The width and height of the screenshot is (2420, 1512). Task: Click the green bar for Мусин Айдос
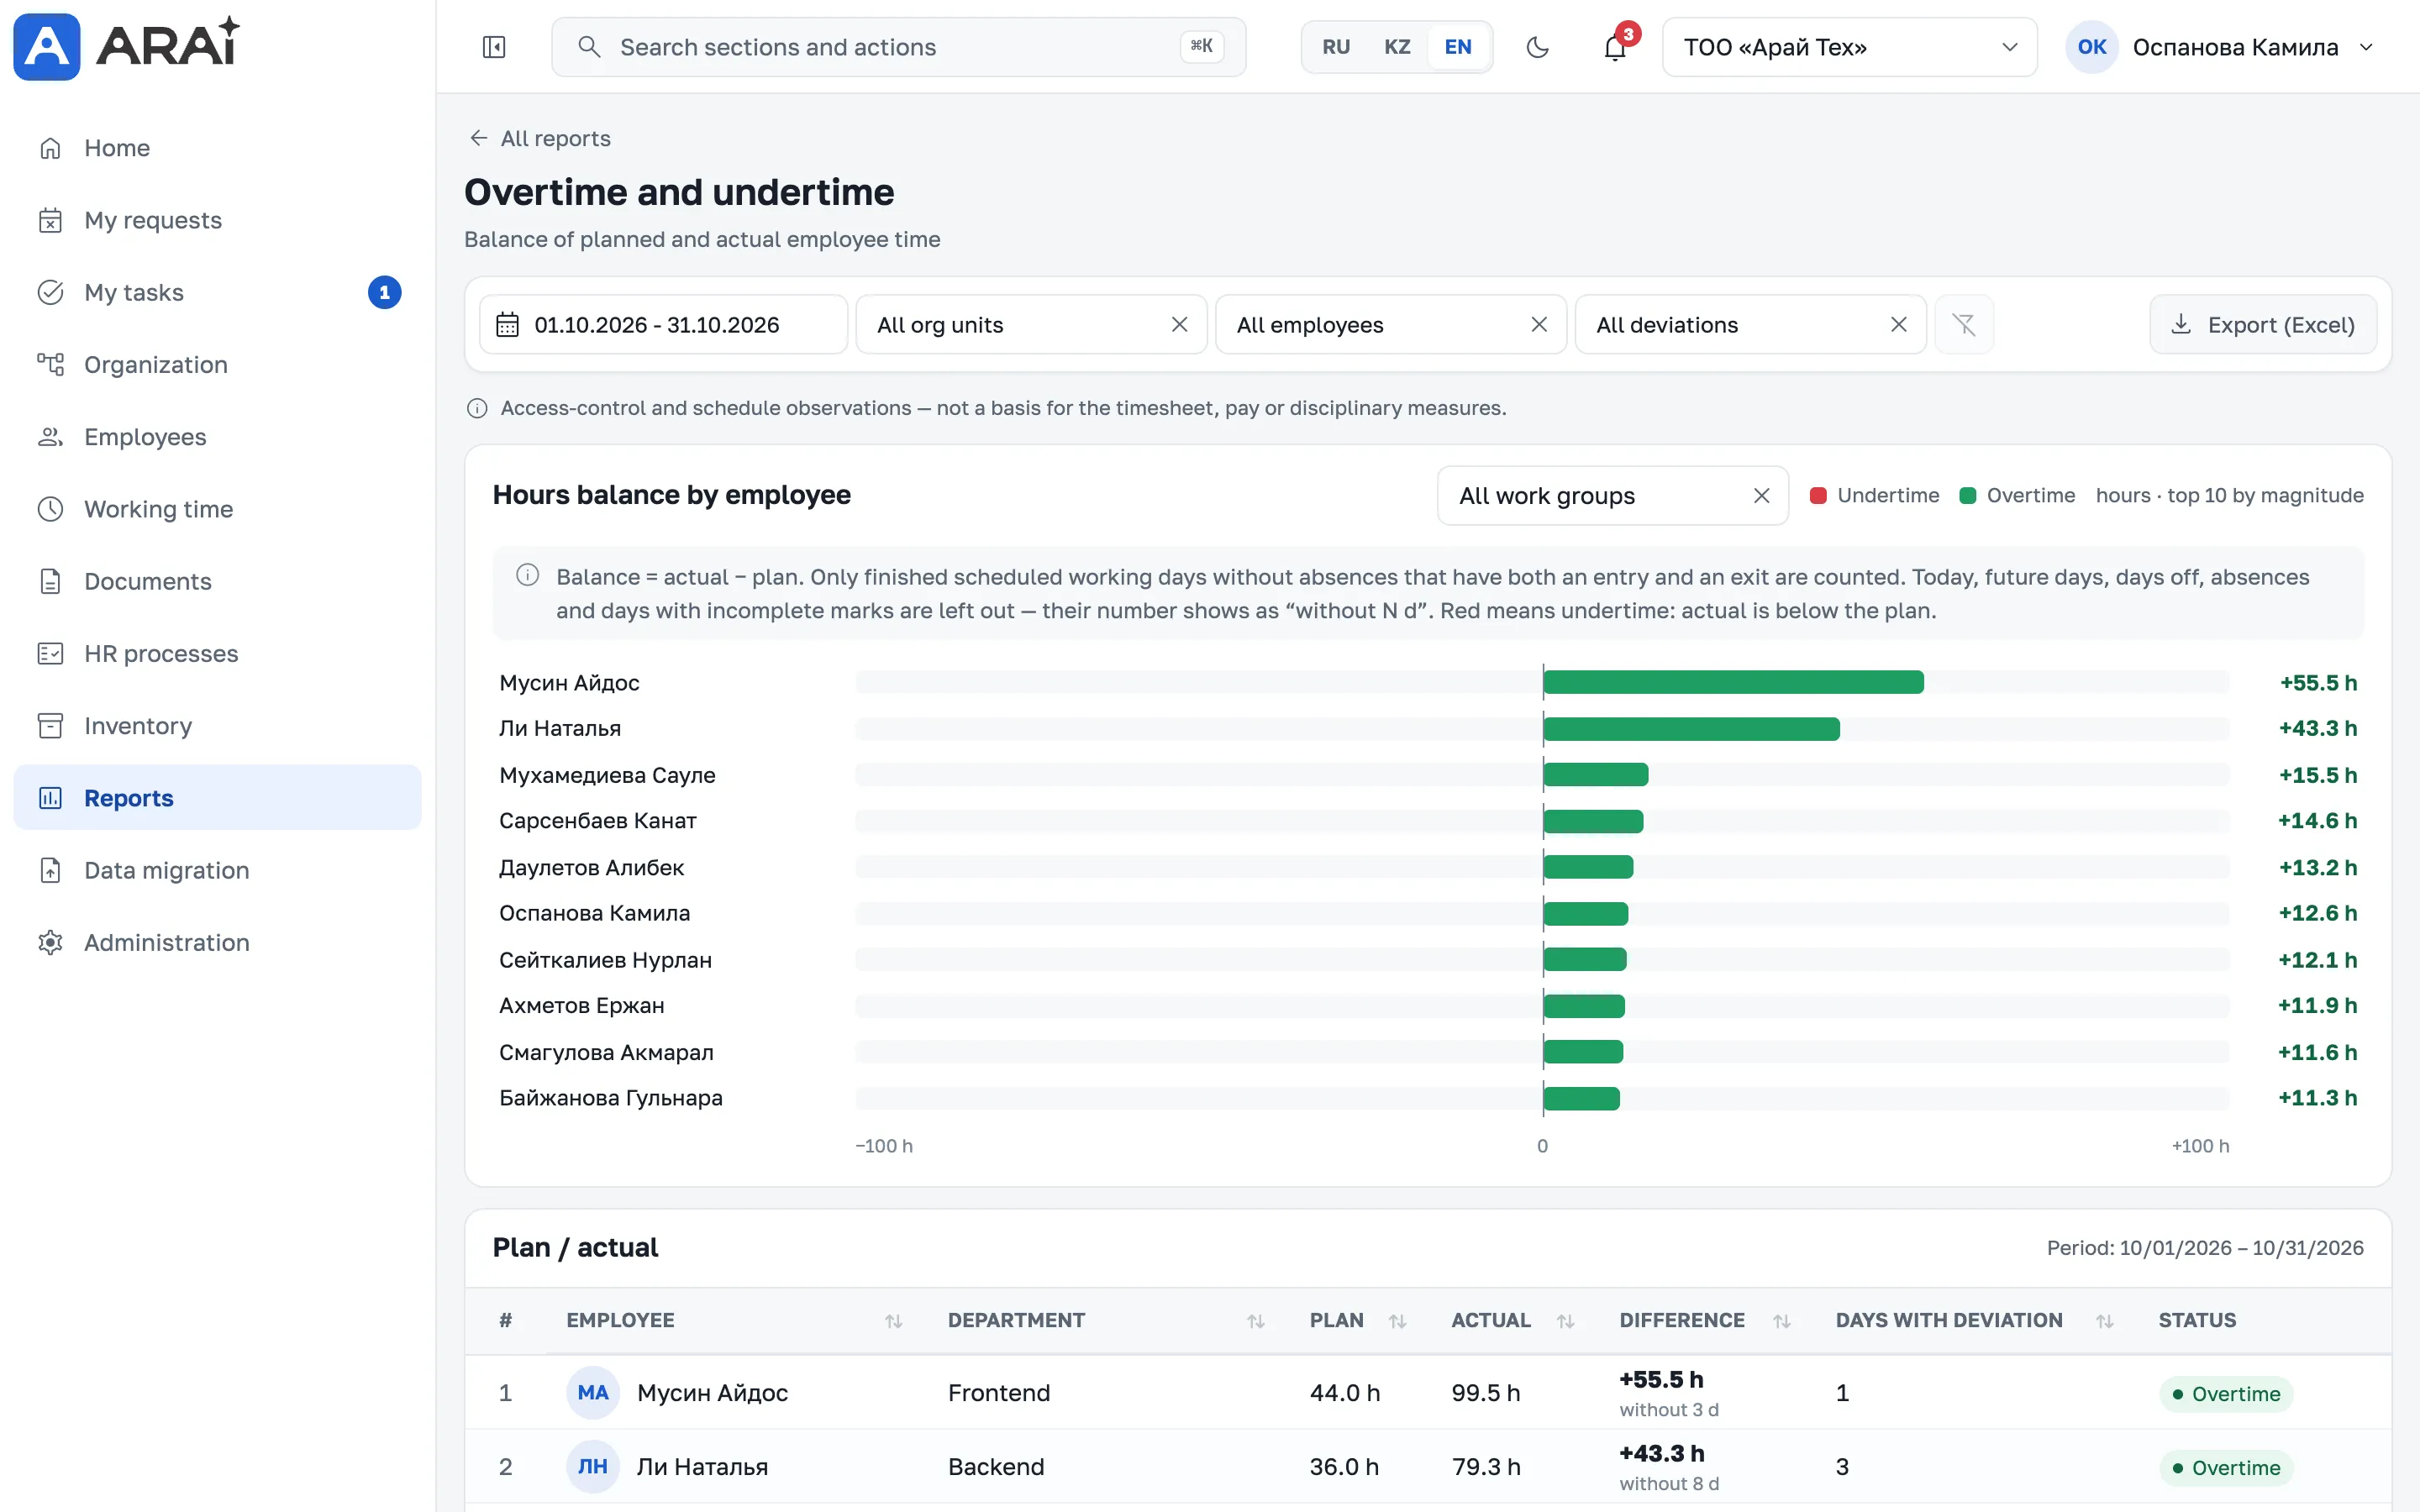tap(1733, 682)
